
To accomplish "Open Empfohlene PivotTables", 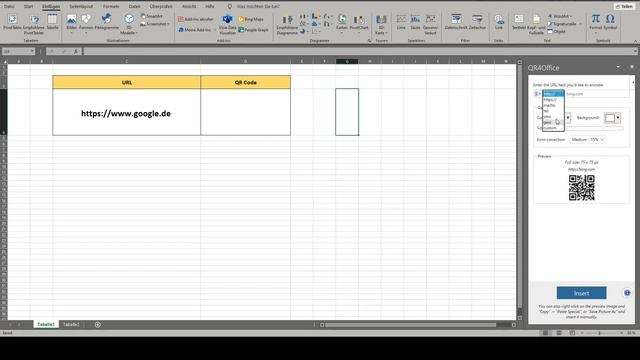I will point(34,24).
